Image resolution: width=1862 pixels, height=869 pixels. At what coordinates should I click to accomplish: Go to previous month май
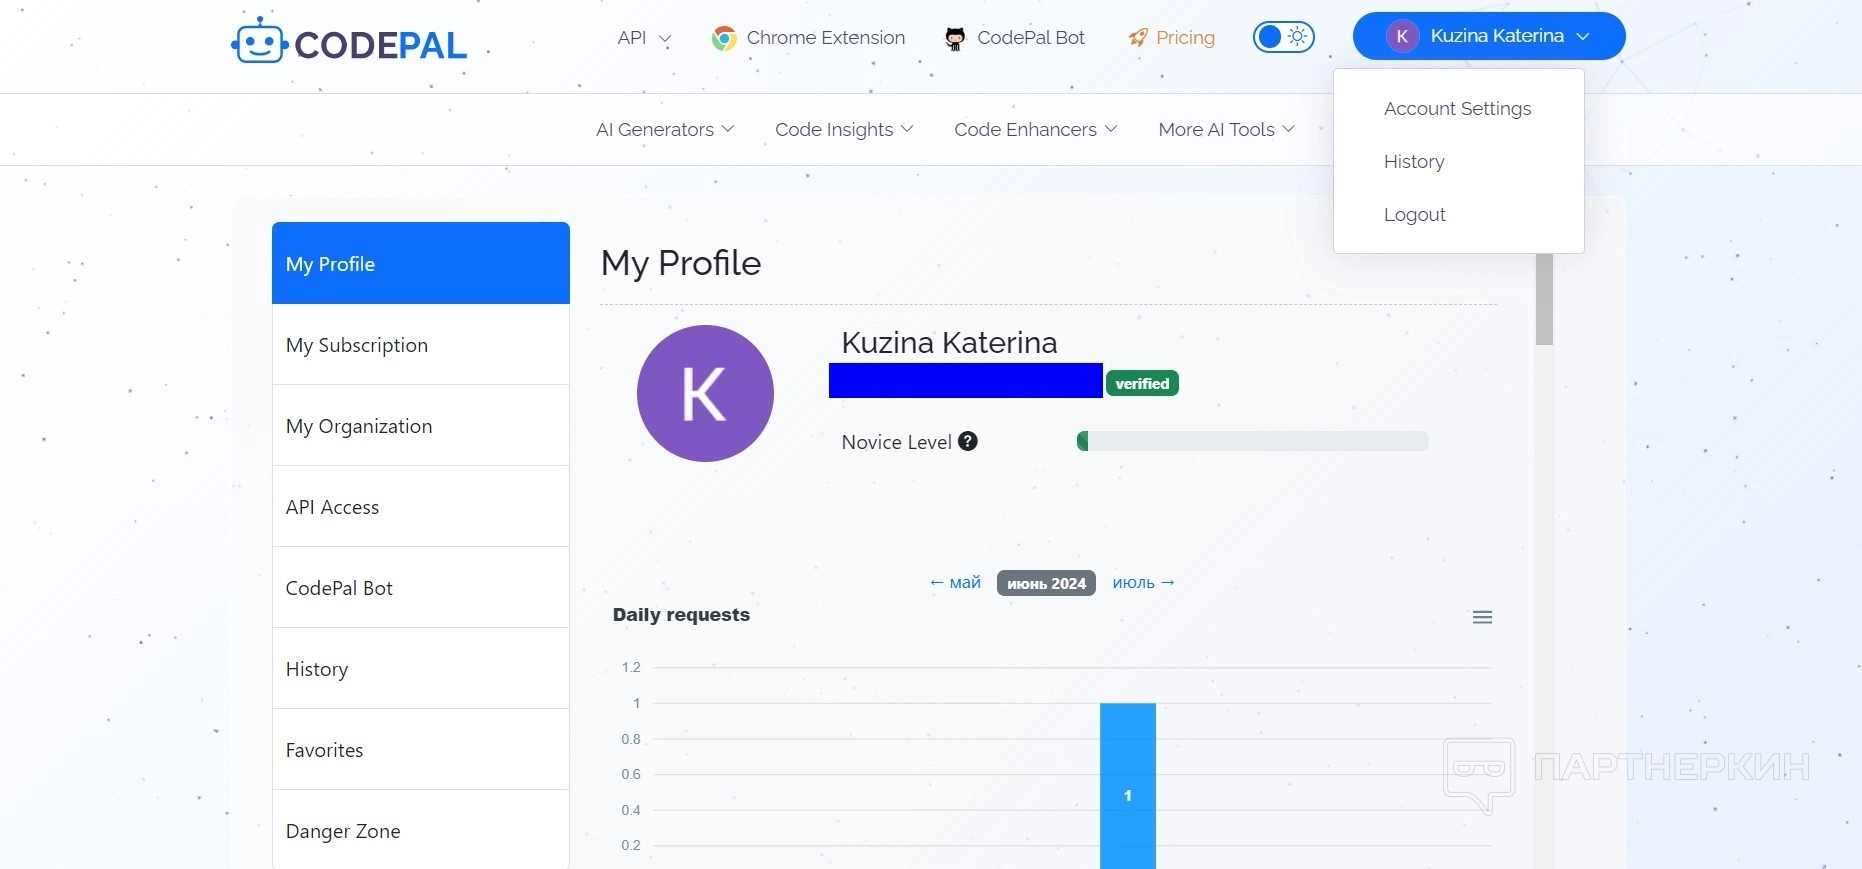coord(955,582)
